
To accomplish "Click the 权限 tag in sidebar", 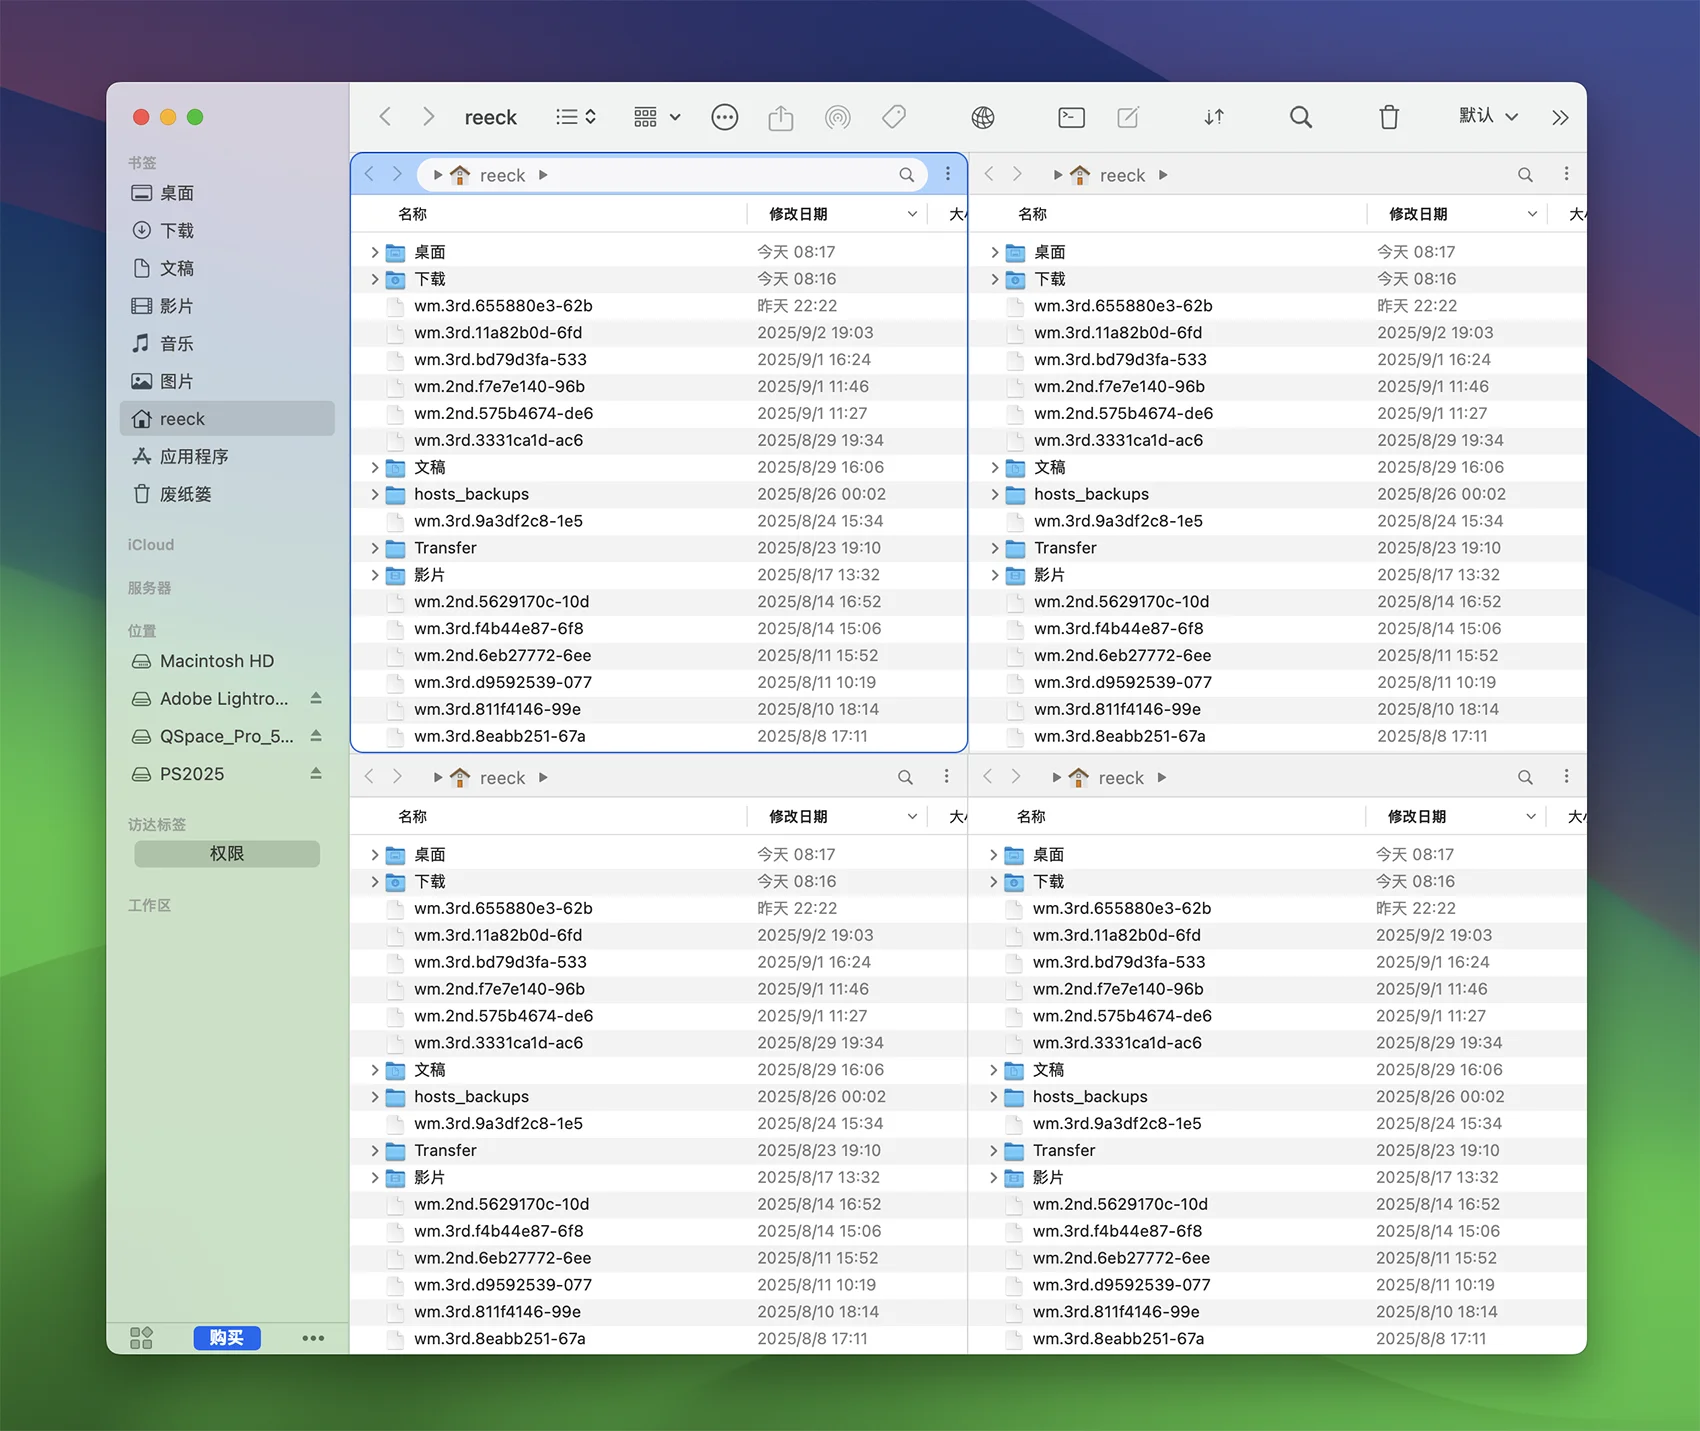I will pyautogui.click(x=227, y=854).
